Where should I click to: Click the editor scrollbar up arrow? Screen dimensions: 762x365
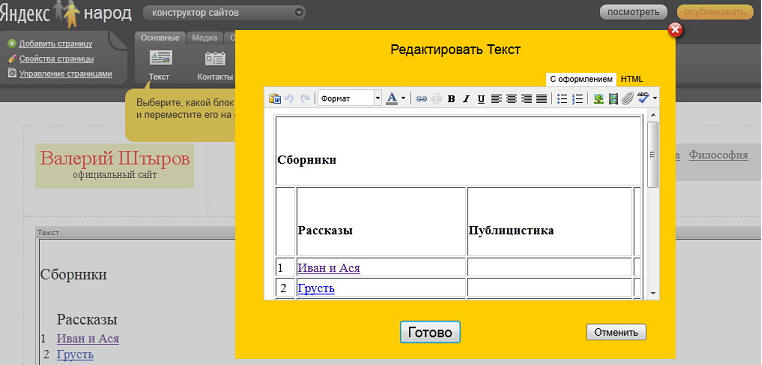point(653,115)
